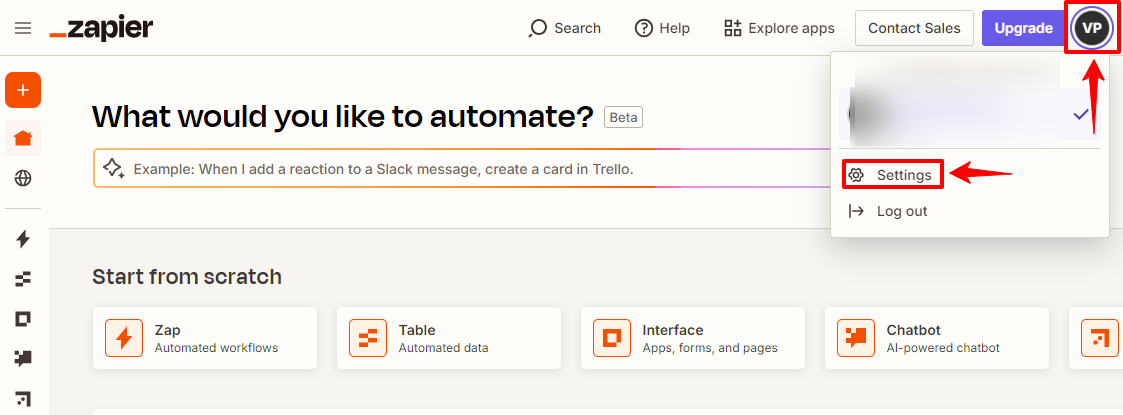Open Help from the top bar
Image resolution: width=1123 pixels, height=415 pixels.
(662, 29)
